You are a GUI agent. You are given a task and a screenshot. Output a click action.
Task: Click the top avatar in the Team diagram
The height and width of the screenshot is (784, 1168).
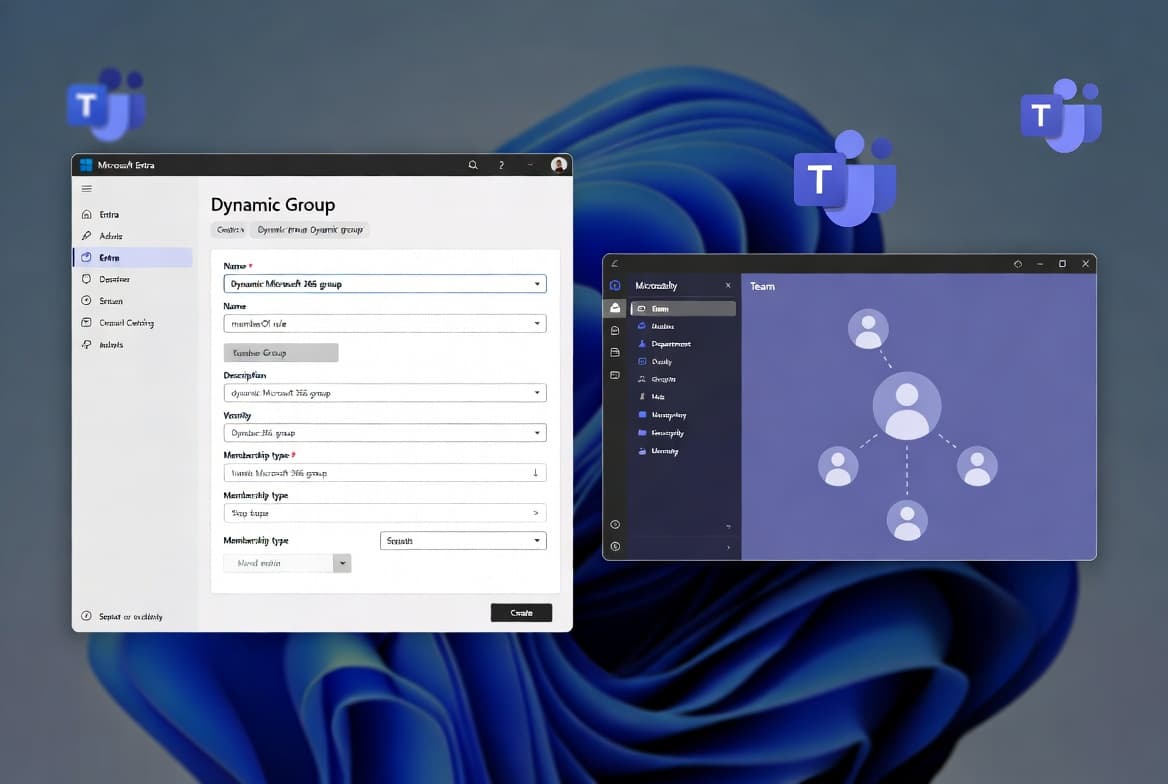tap(868, 329)
